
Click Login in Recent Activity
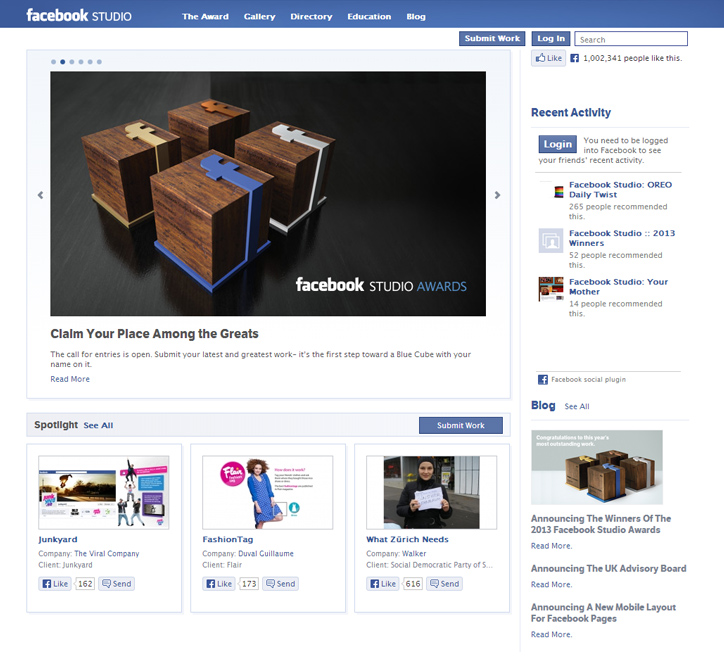pos(558,144)
